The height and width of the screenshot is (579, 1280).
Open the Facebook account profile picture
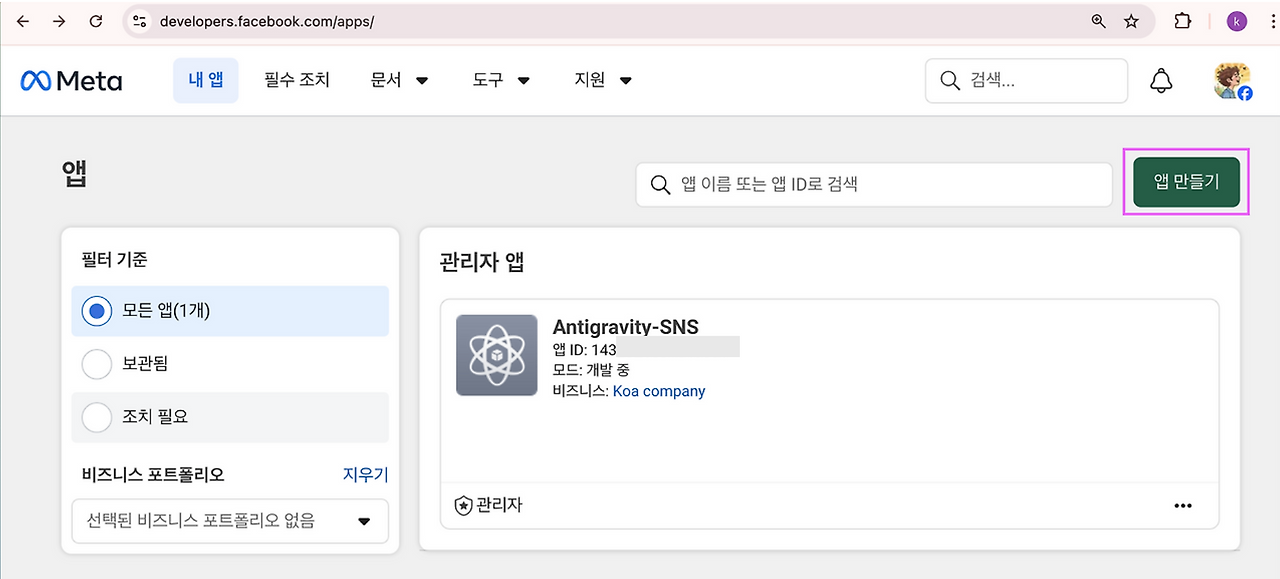pos(1232,81)
